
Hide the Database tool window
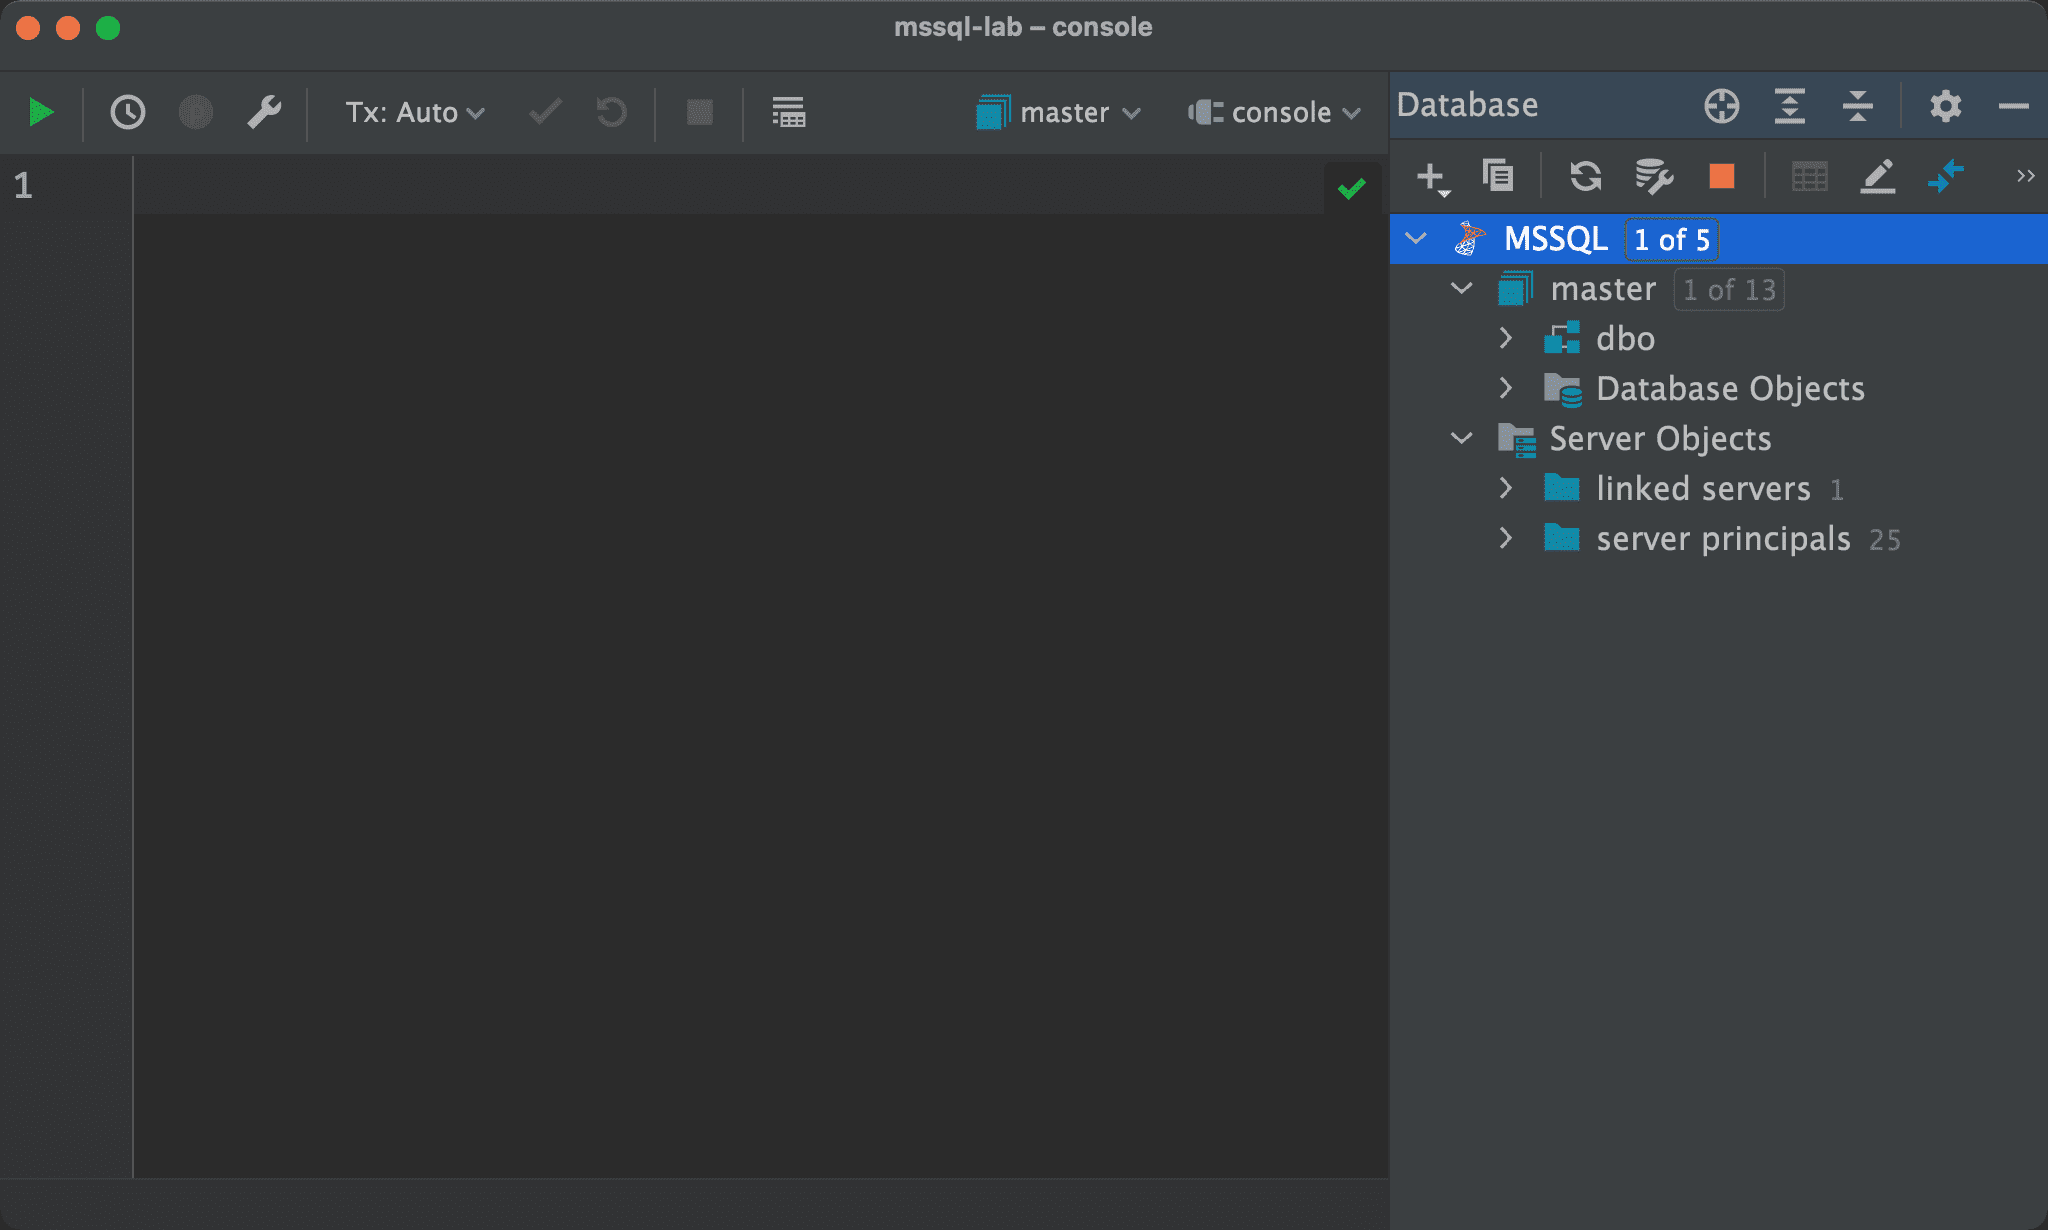tap(2013, 105)
